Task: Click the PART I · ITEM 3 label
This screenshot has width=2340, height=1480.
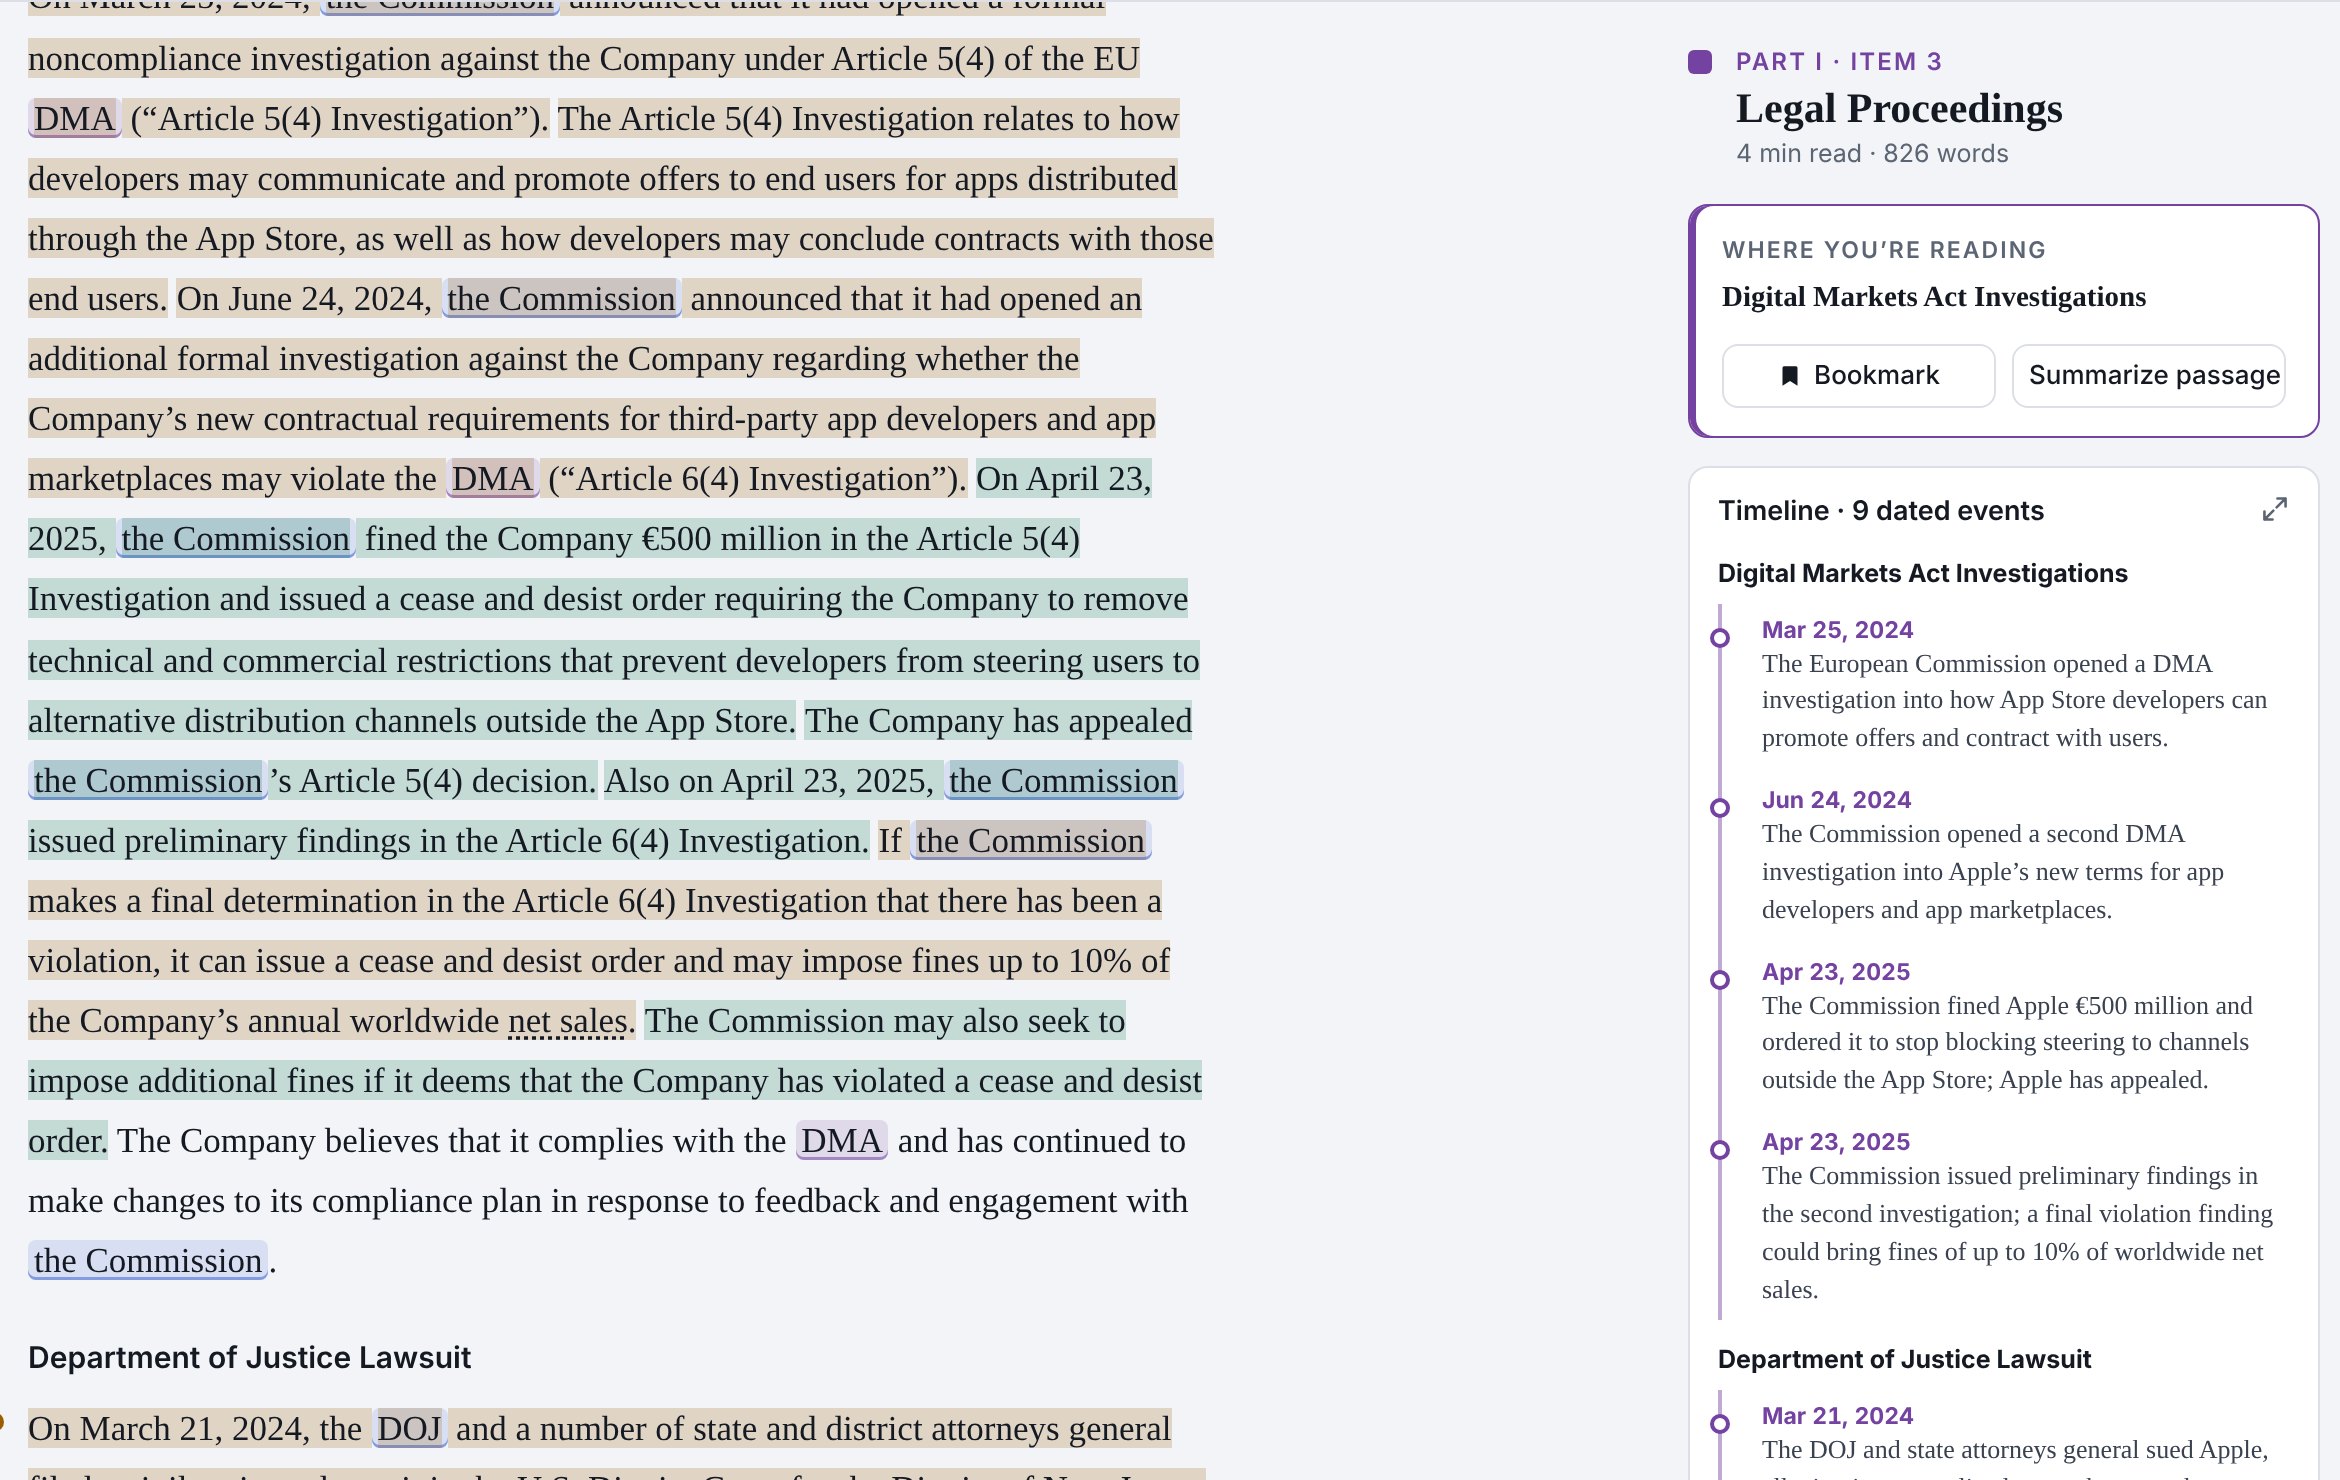Action: 1838,62
